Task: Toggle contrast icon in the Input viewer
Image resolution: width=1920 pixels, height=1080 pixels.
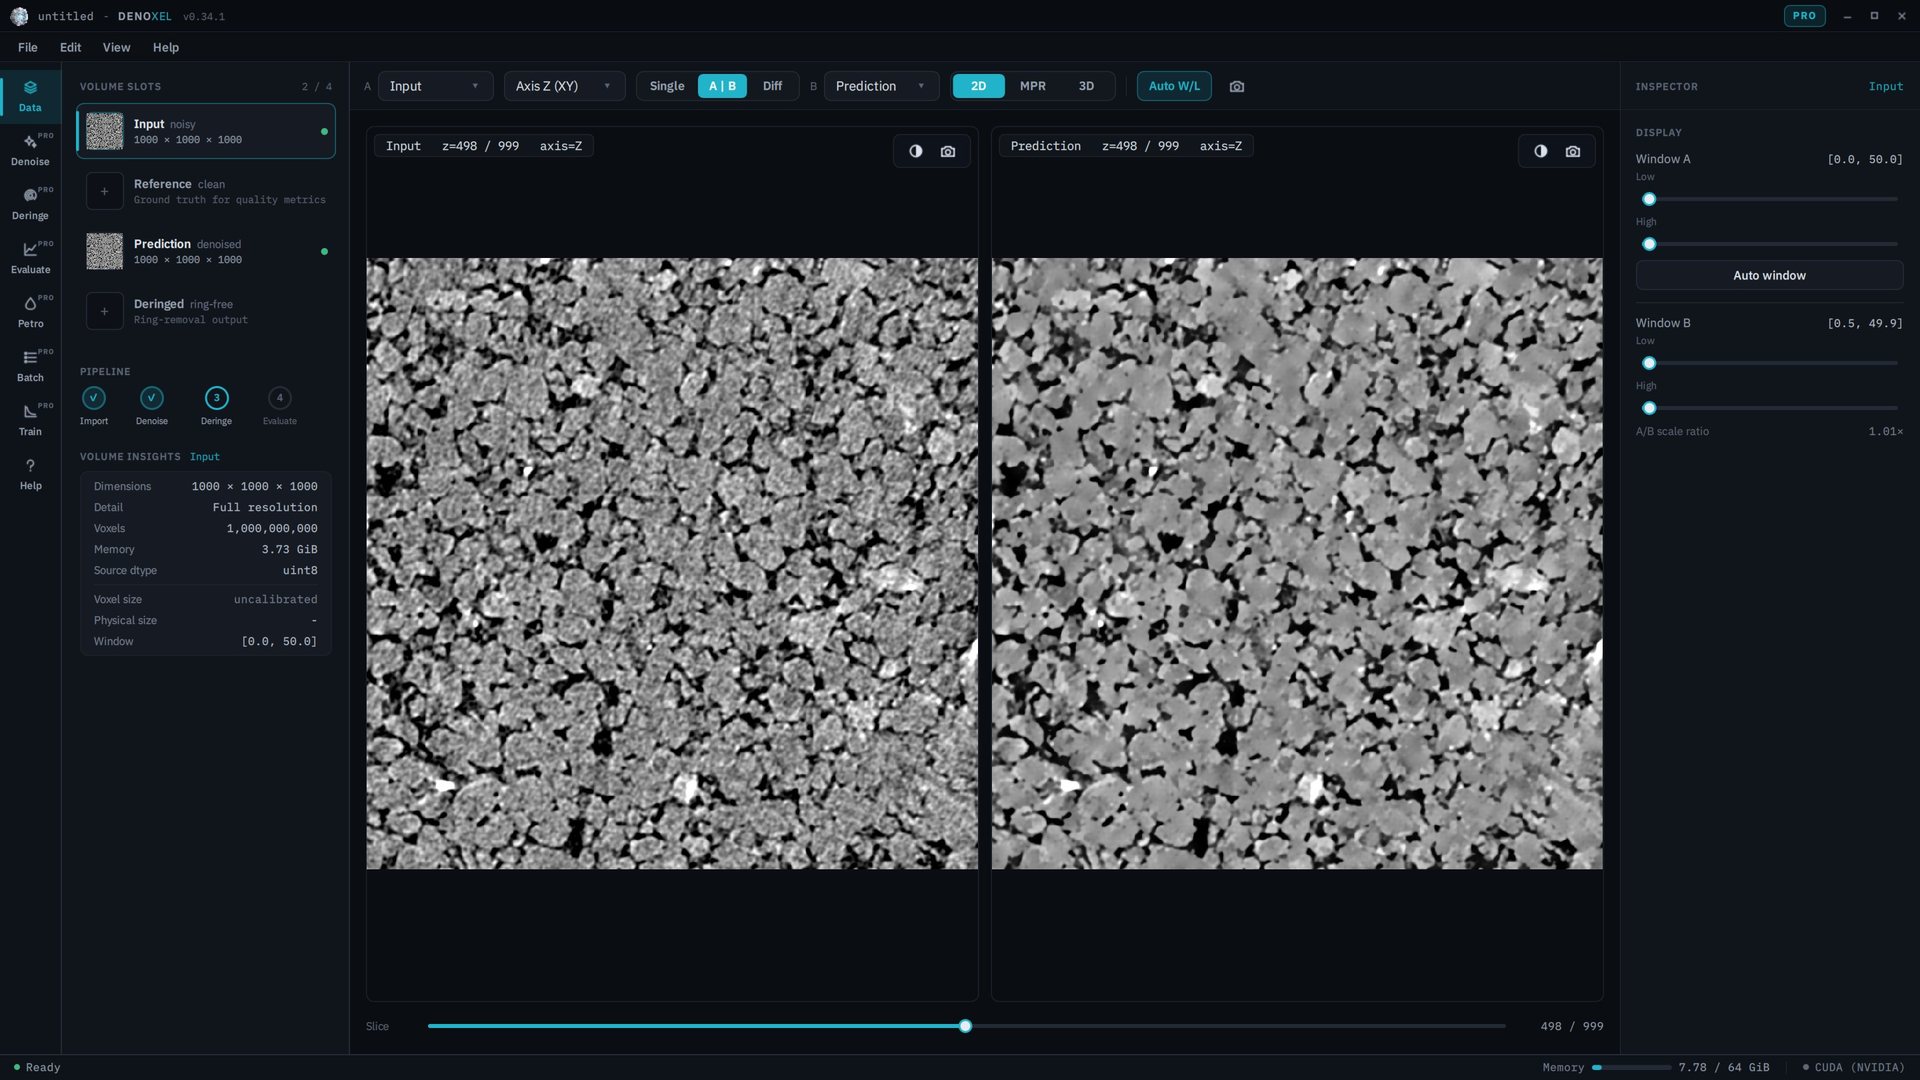Action: [x=915, y=151]
